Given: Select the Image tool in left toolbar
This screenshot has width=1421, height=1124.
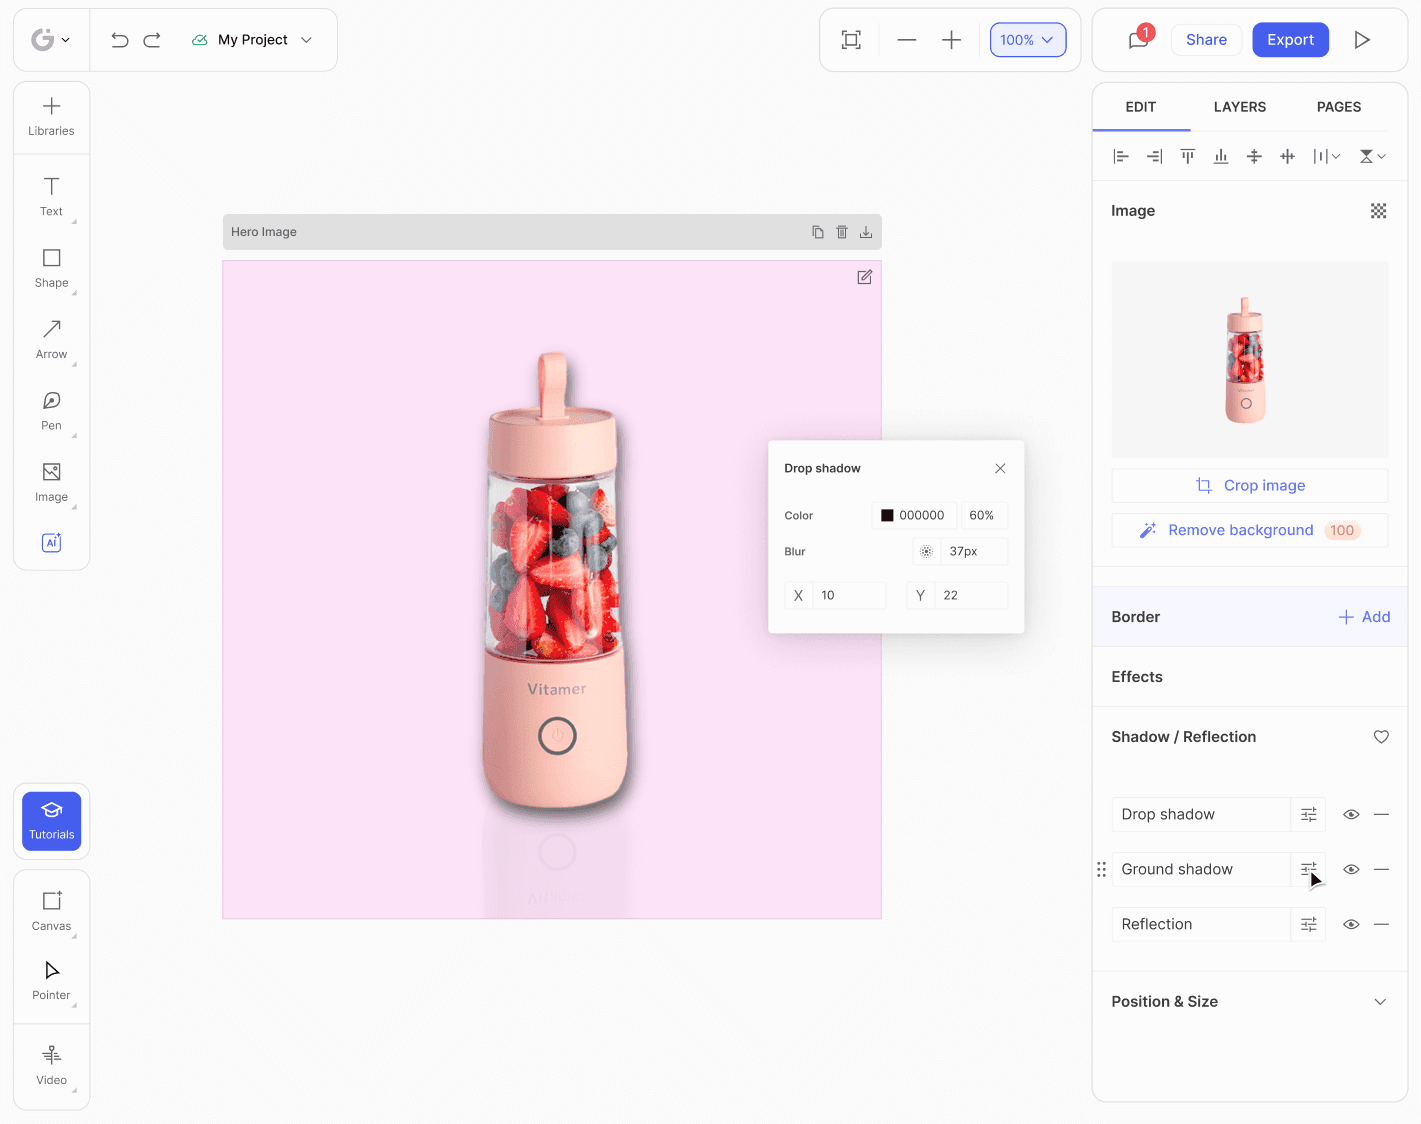Looking at the screenshot, I should pyautogui.click(x=51, y=482).
